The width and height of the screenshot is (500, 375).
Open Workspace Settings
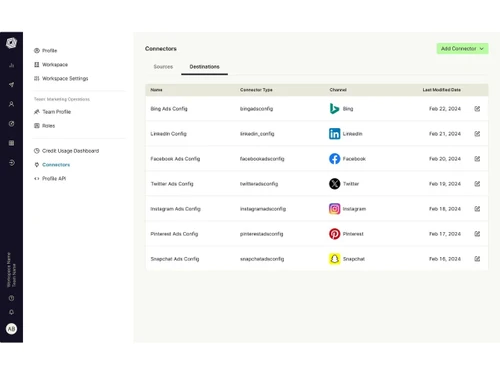point(61,79)
